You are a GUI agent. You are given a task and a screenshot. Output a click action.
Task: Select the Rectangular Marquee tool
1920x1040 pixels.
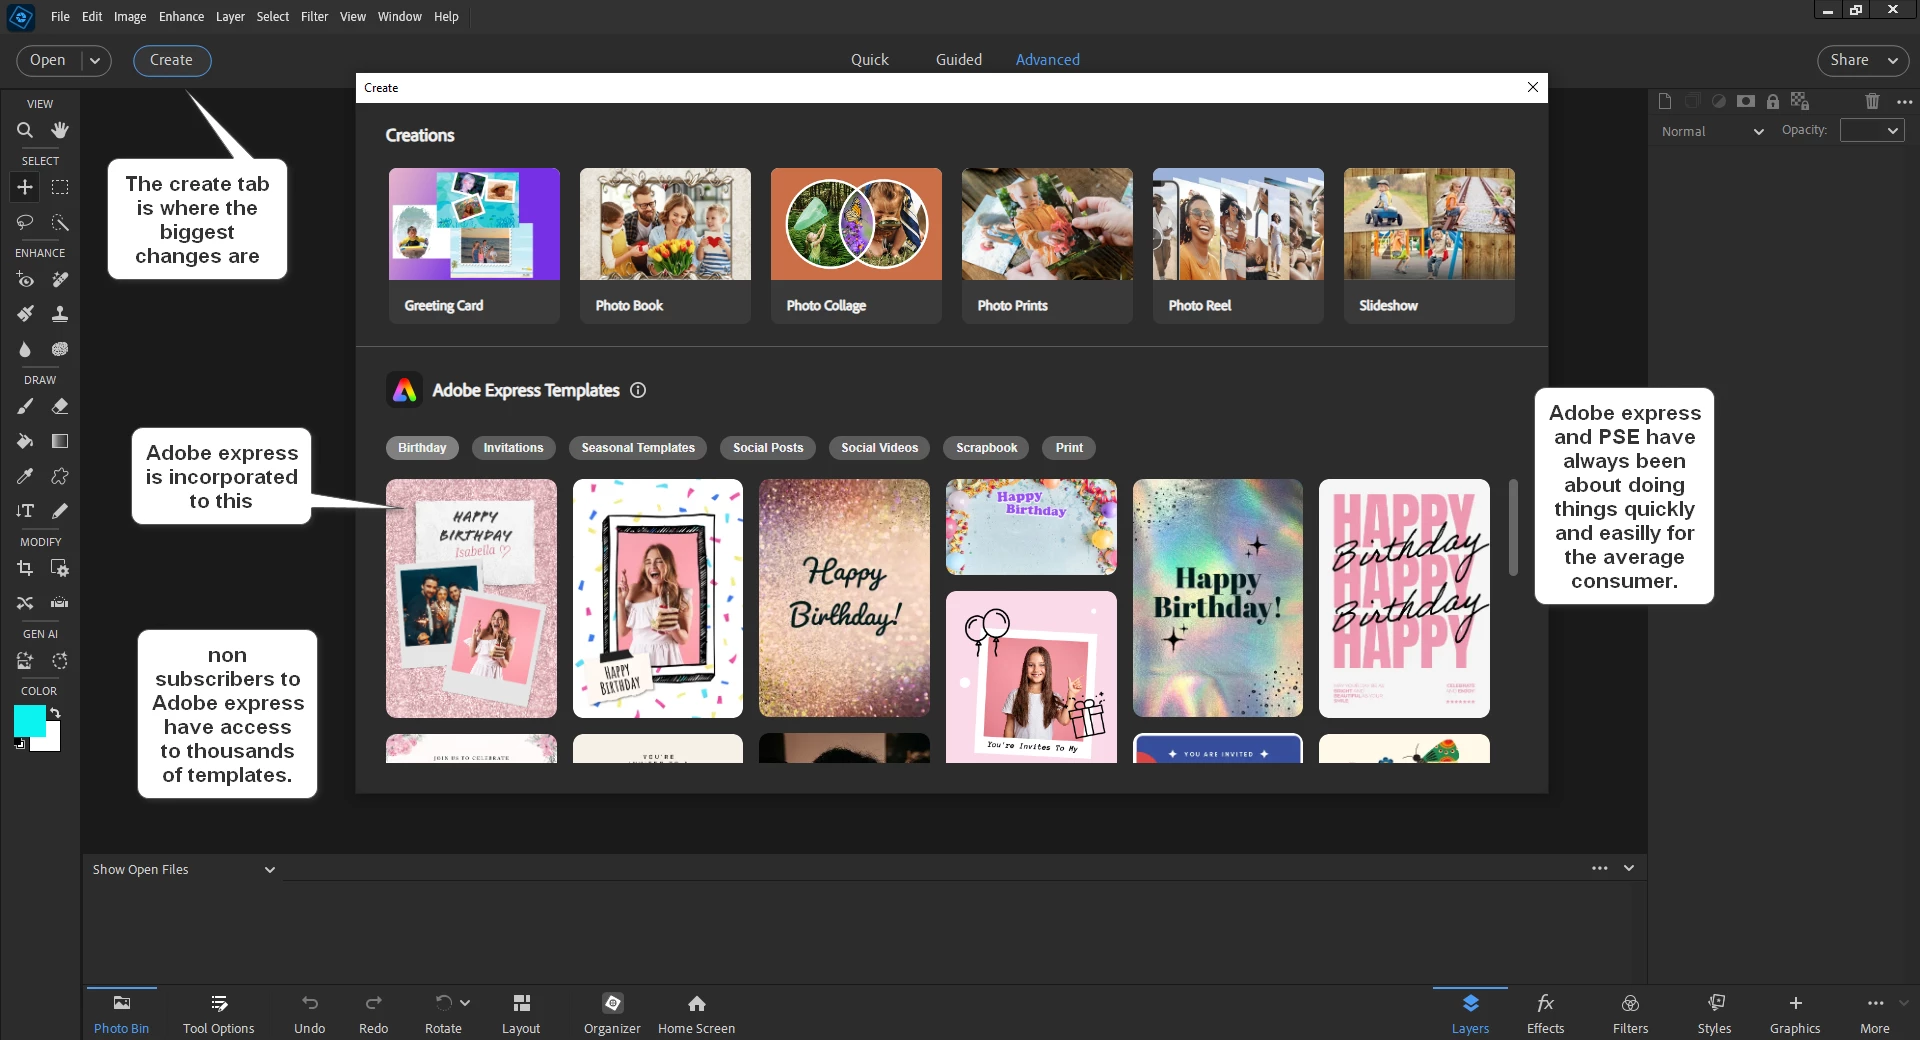tap(60, 187)
